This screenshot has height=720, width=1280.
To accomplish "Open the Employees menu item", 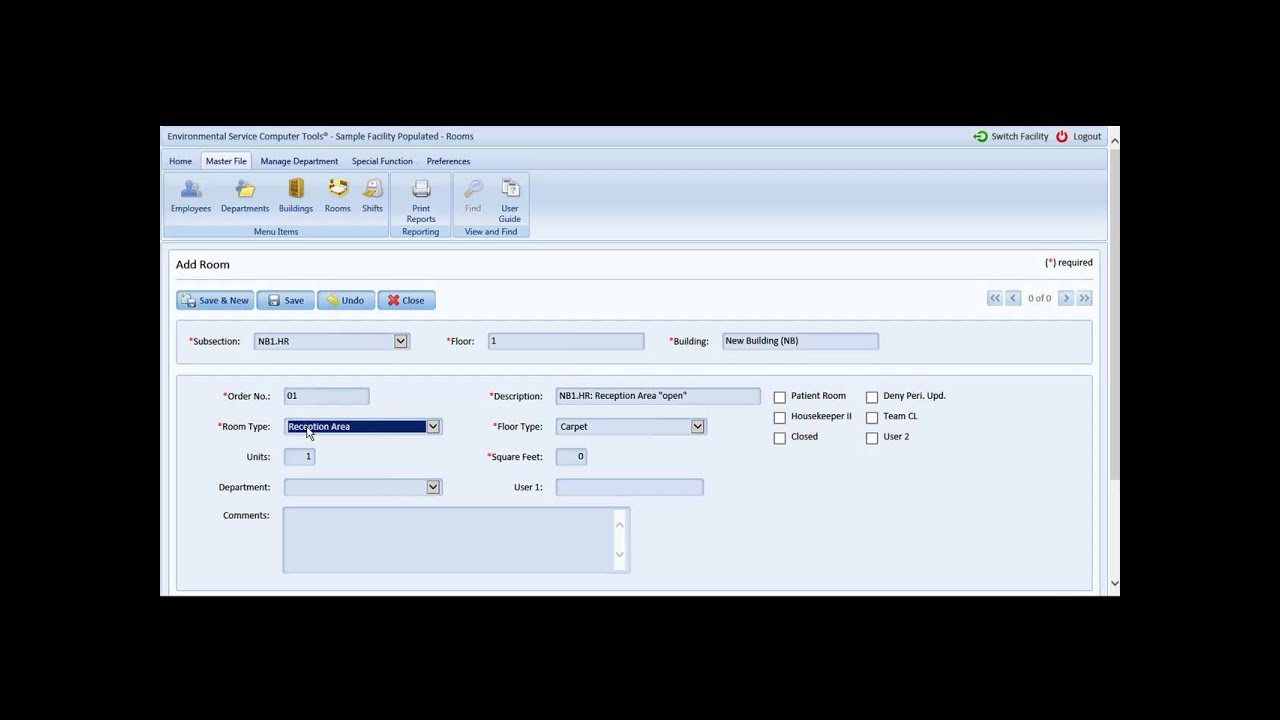I will (190, 196).
